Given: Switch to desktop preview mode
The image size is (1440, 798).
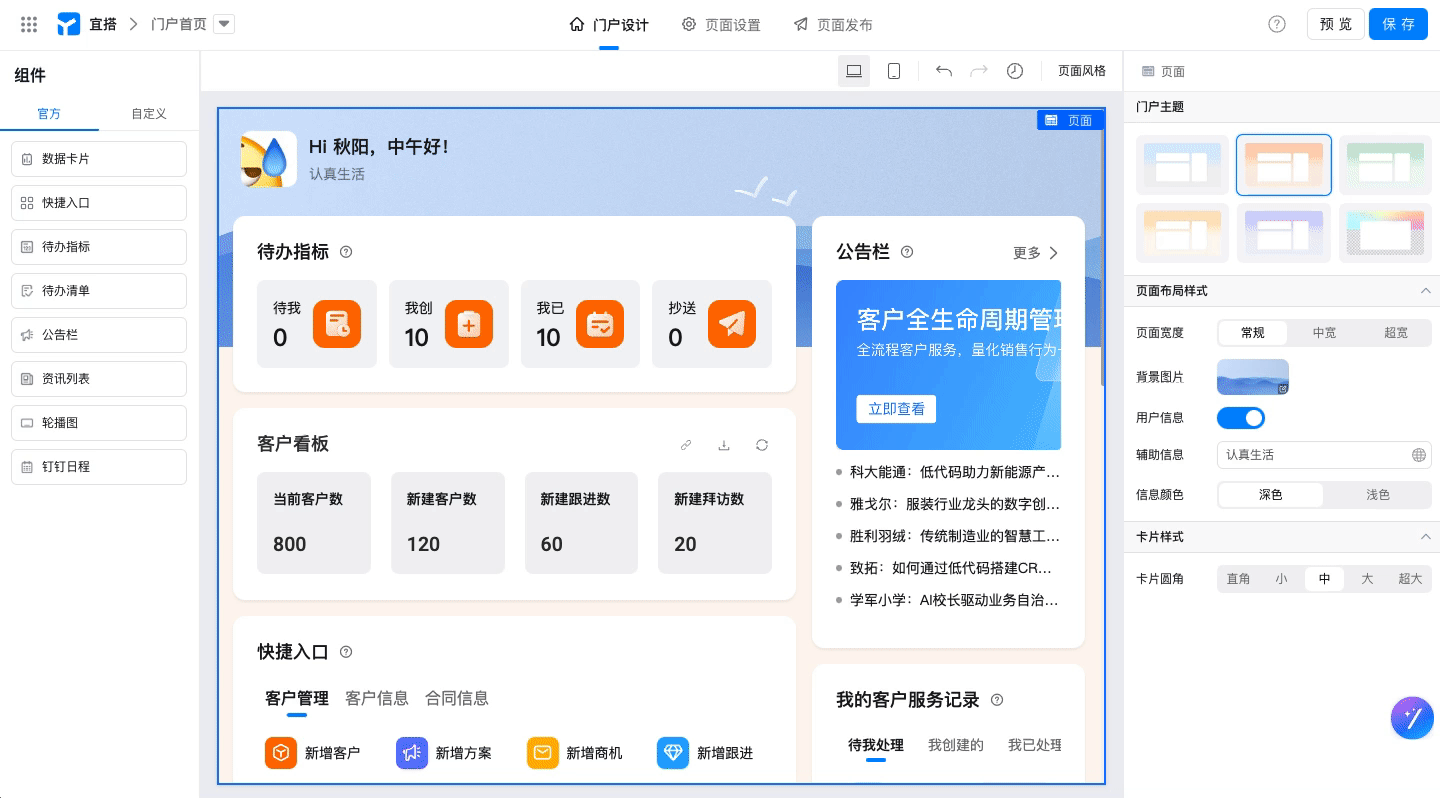Looking at the screenshot, I should pyautogui.click(x=854, y=71).
